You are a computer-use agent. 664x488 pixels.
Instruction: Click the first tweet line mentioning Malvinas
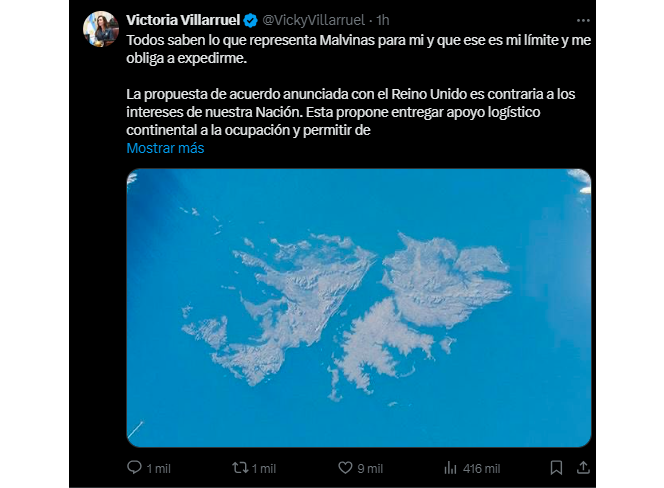pos(358,40)
